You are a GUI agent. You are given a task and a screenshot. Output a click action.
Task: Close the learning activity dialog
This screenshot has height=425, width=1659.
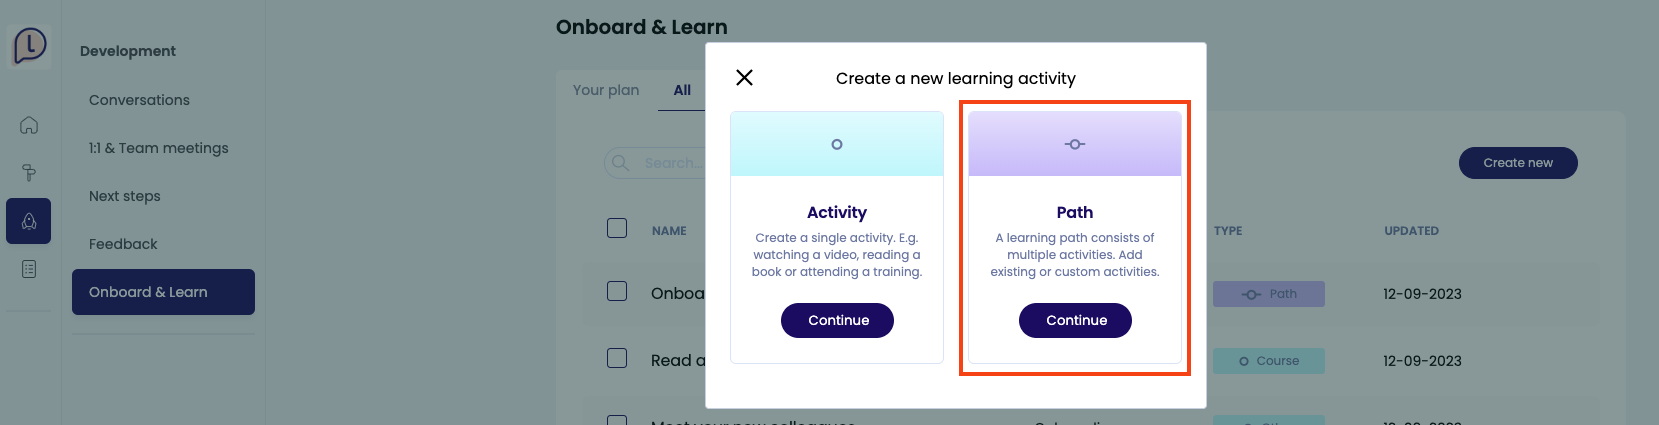tap(744, 78)
